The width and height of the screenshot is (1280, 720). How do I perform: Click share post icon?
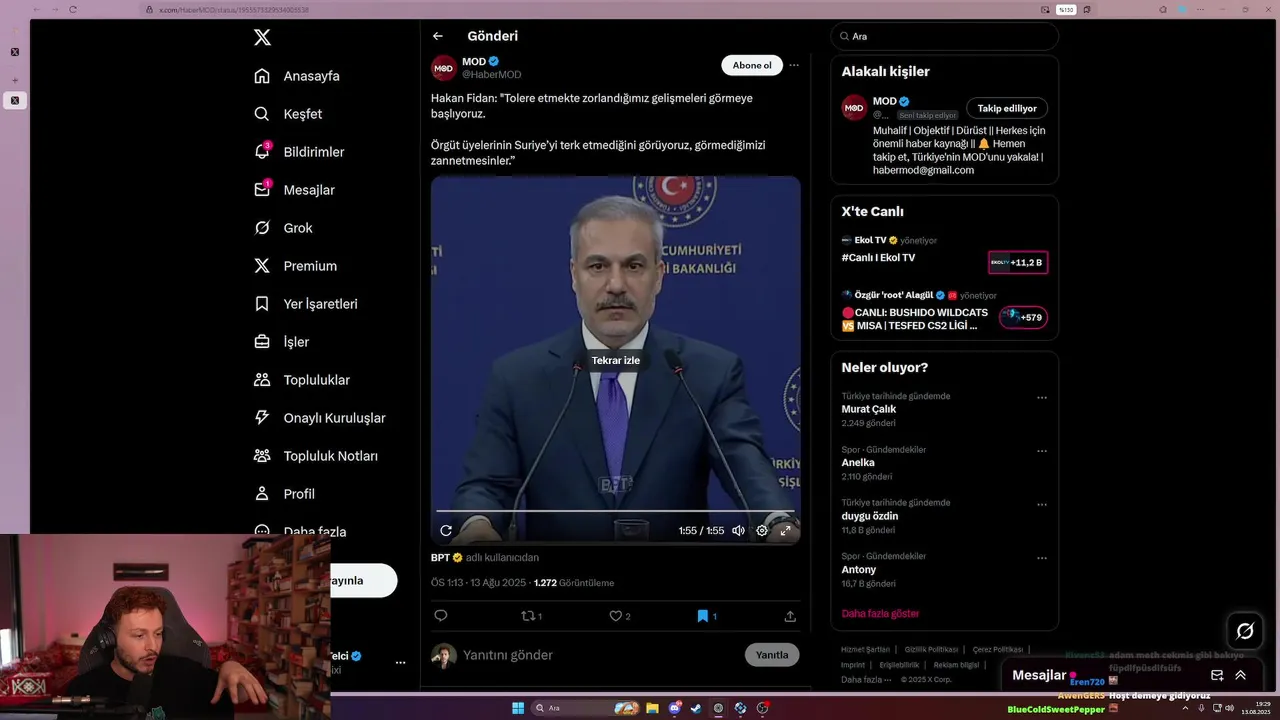[x=790, y=616]
